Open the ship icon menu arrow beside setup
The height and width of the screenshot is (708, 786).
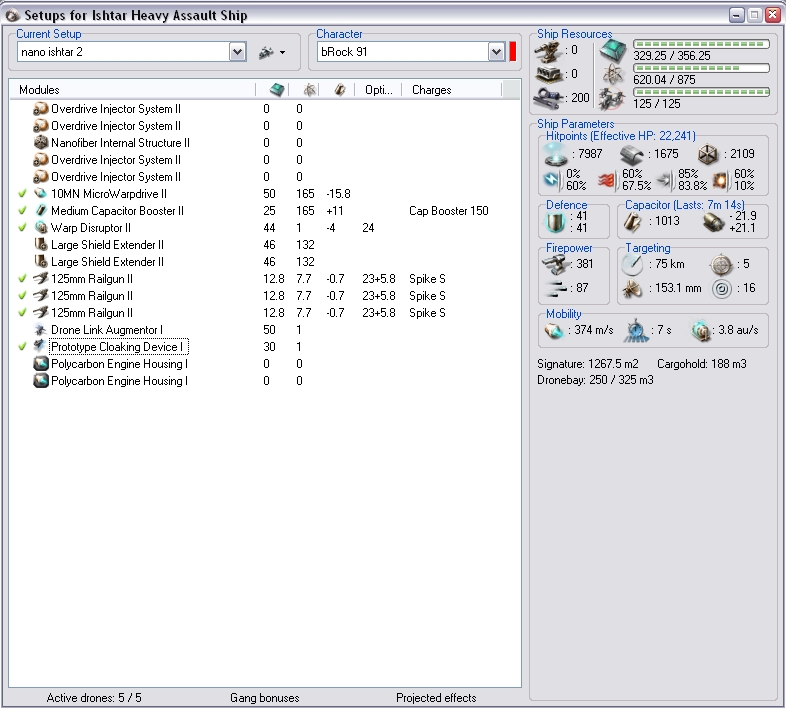coord(283,52)
